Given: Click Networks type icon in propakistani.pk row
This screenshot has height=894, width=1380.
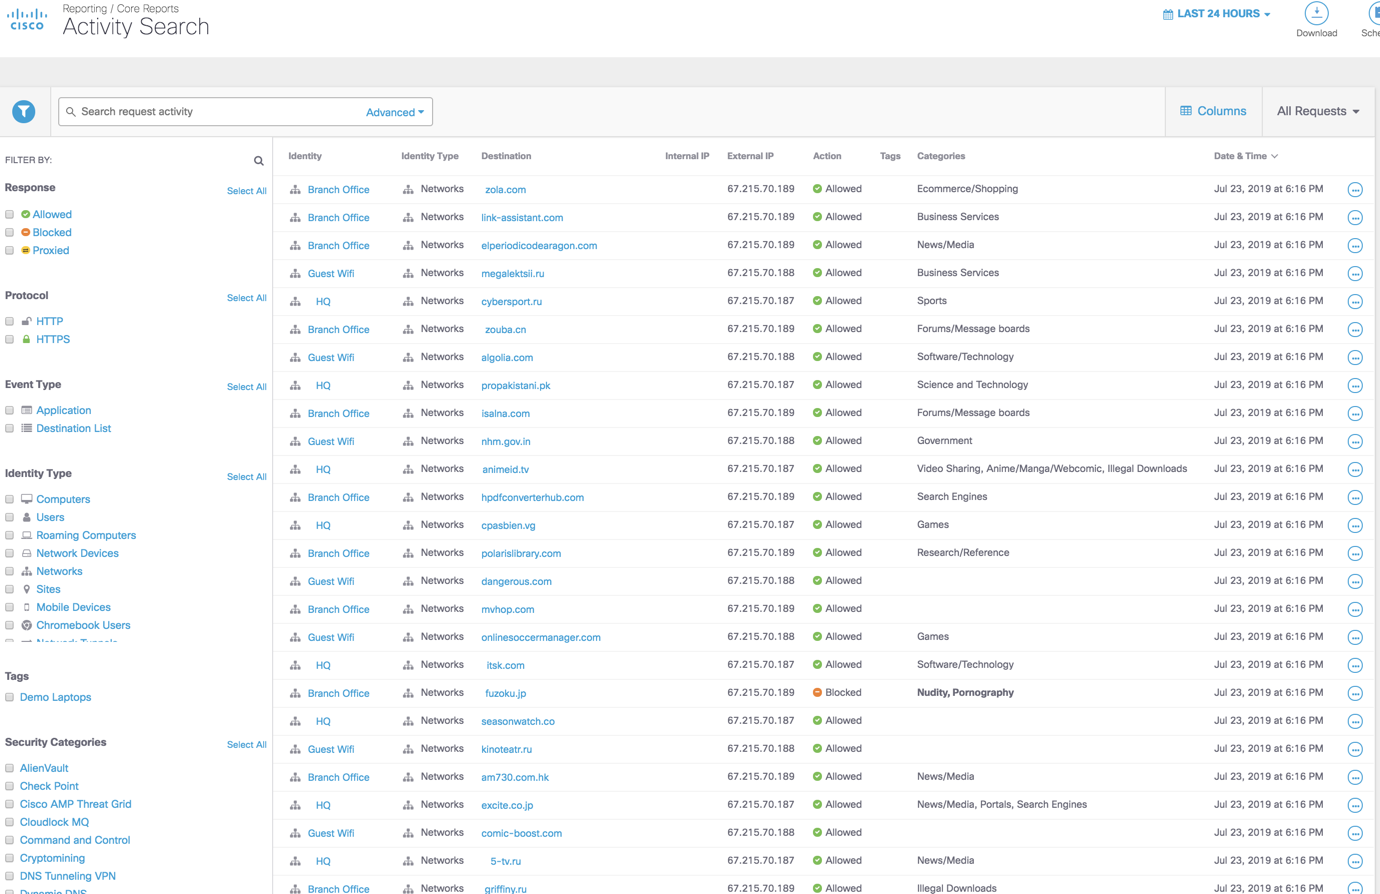Looking at the screenshot, I should click(x=408, y=385).
